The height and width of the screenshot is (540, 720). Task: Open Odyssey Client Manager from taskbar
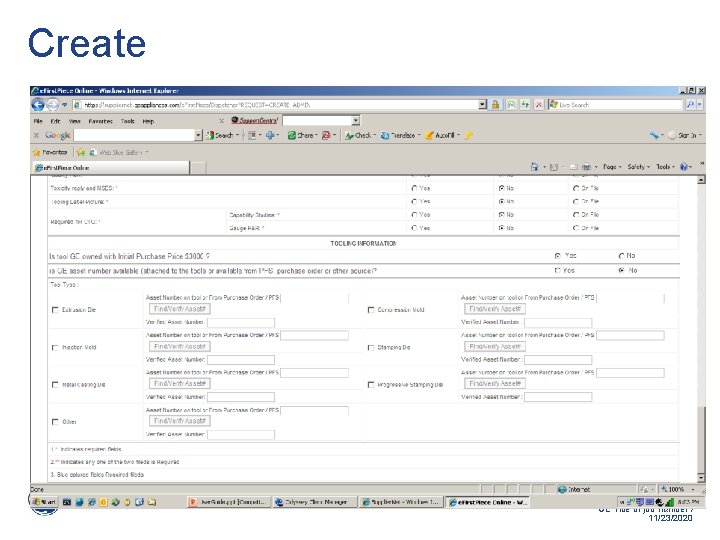pos(315,502)
